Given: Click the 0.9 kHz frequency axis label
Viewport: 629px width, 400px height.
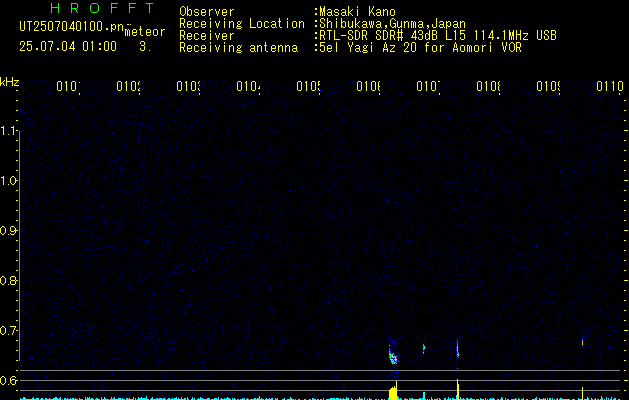Looking at the screenshot, I should 9,231.
